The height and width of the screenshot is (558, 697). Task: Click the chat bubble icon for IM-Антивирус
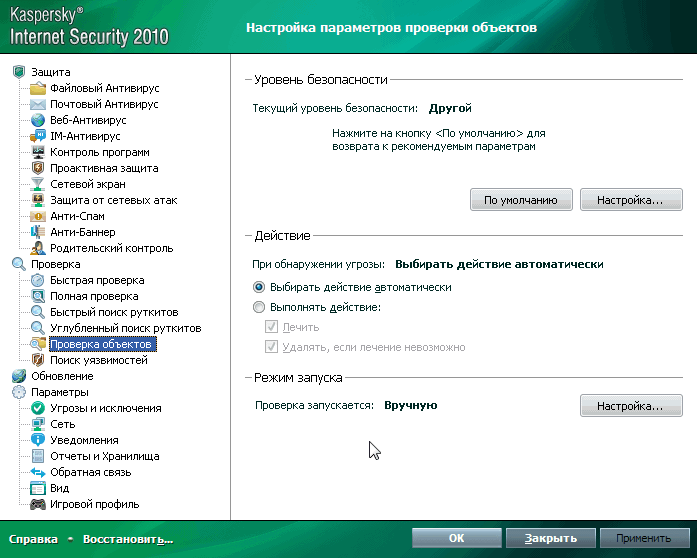coord(38,136)
